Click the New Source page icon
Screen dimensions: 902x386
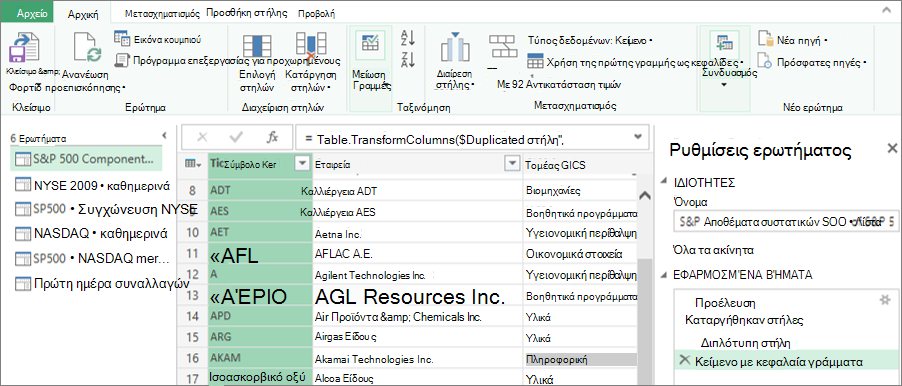[766, 39]
